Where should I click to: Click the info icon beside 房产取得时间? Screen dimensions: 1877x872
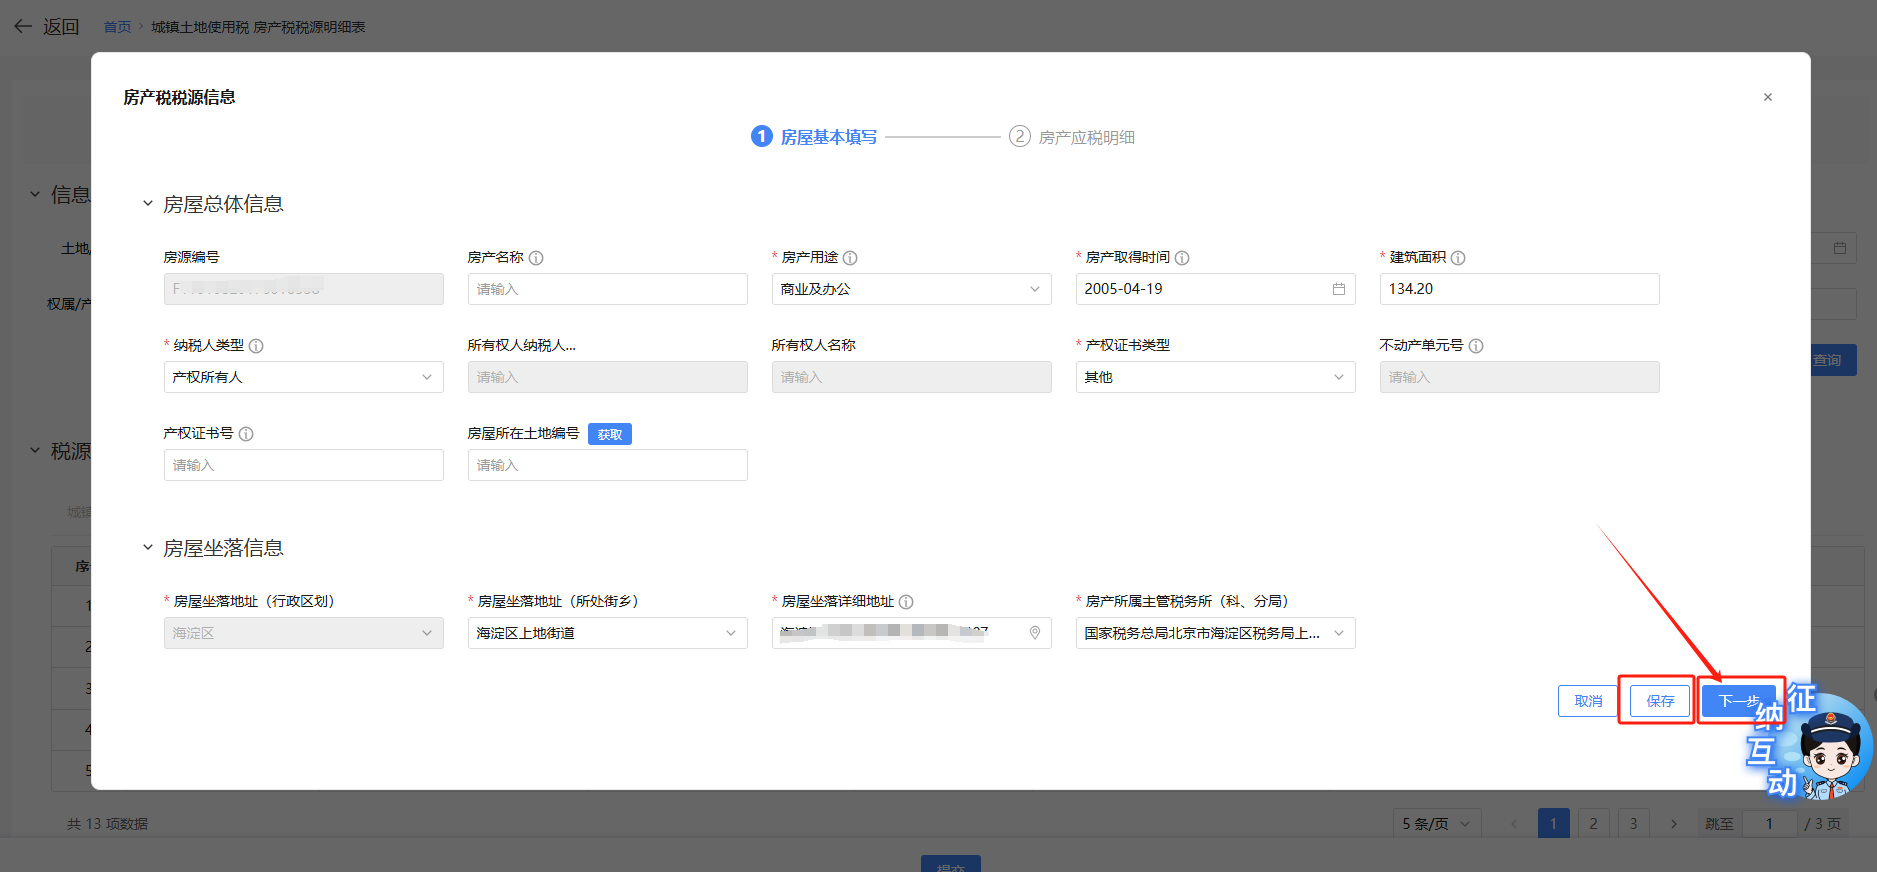(1182, 258)
